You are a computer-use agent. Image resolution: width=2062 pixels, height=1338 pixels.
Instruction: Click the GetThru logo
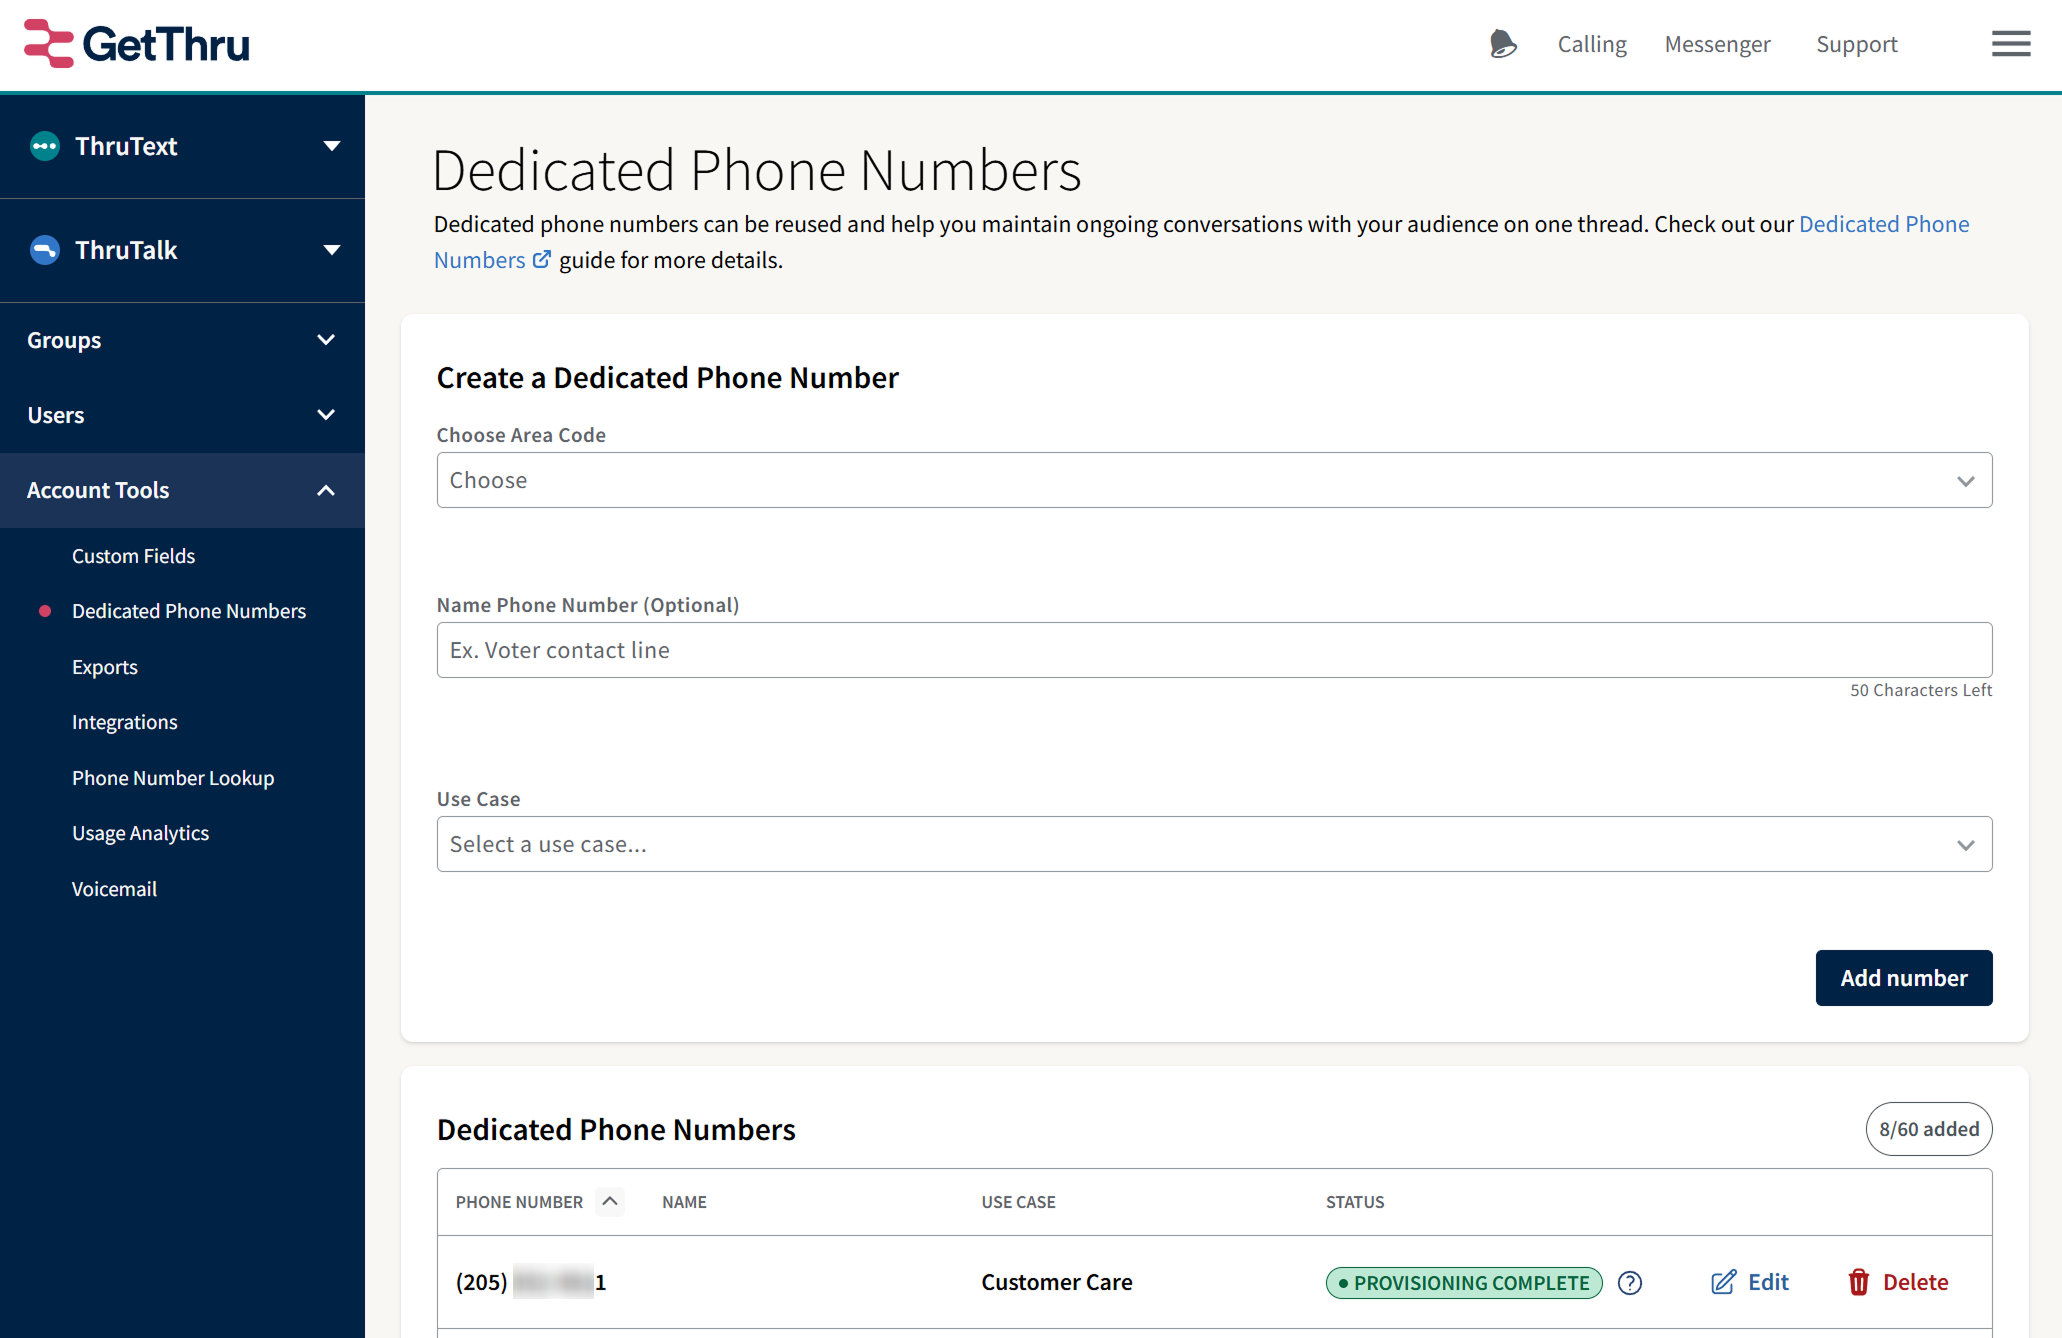pyautogui.click(x=137, y=44)
